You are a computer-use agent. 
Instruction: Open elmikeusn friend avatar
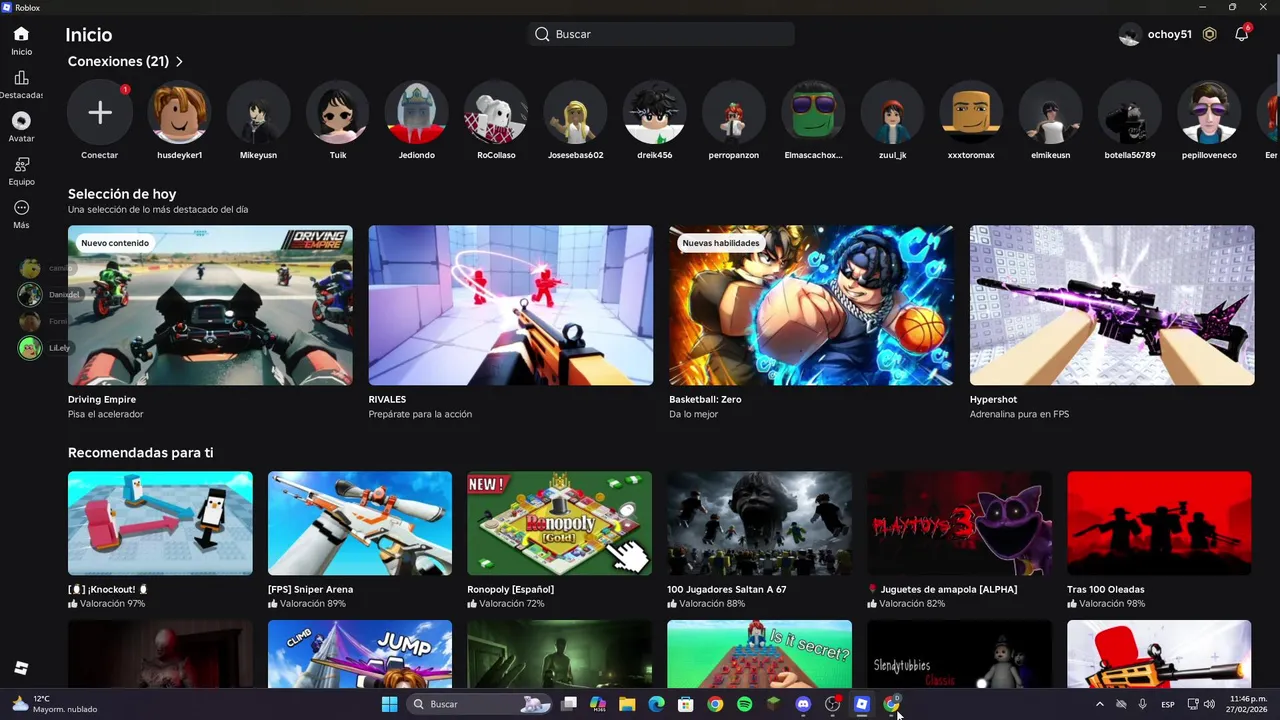tap(1051, 113)
